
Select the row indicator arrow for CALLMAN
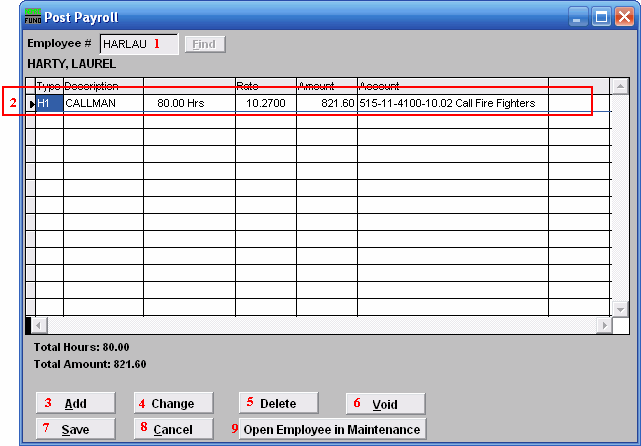(x=31, y=103)
